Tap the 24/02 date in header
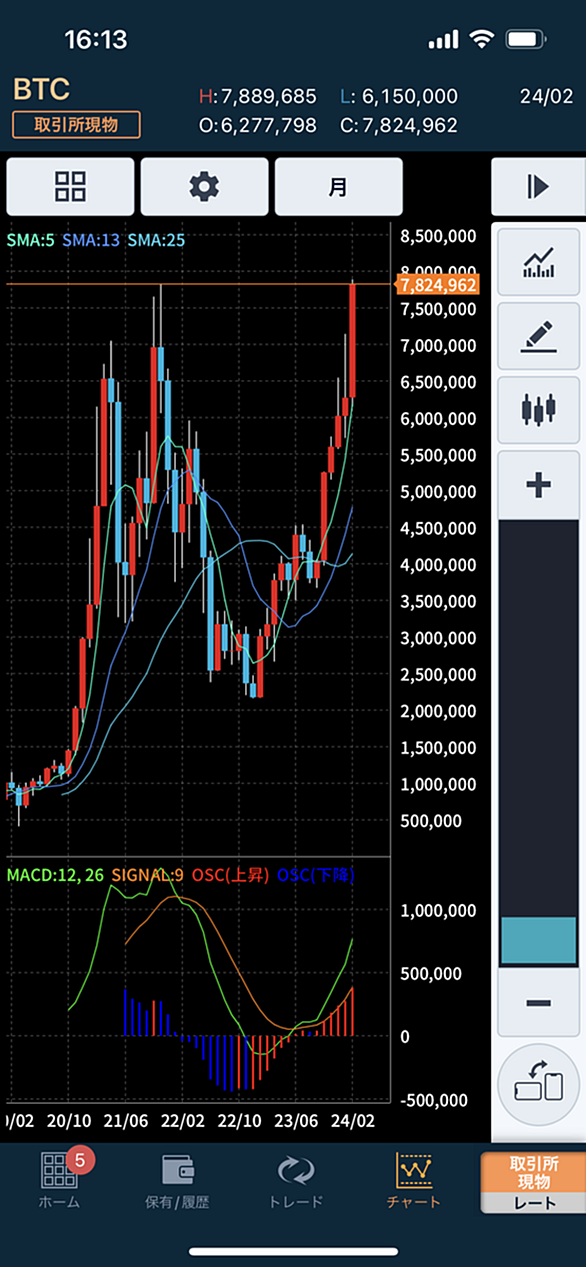 (x=545, y=97)
